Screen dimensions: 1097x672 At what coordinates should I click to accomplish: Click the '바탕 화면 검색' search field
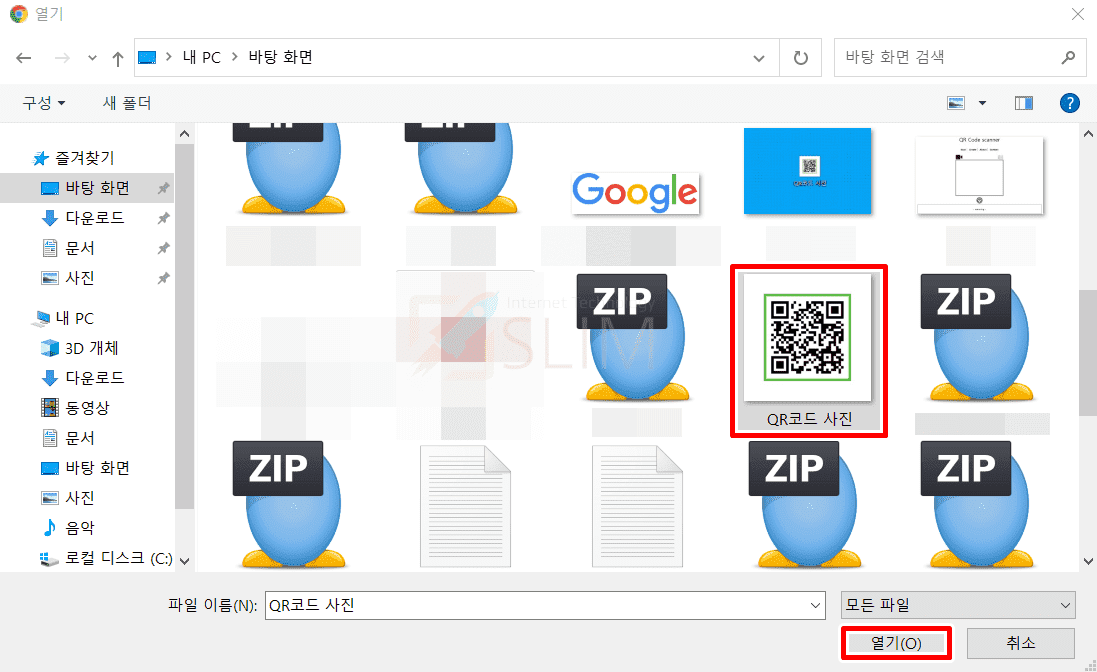pyautogui.click(x=960, y=57)
